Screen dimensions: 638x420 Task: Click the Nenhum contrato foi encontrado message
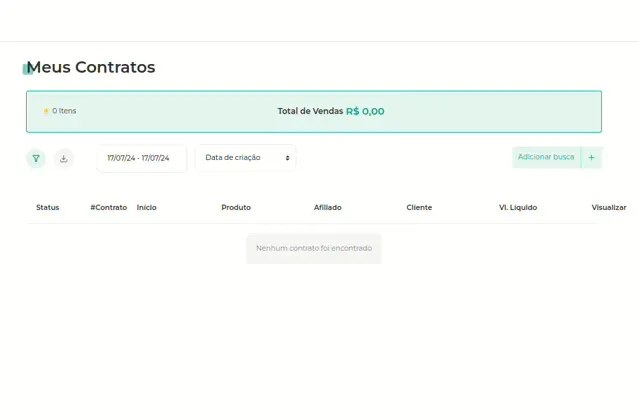pos(314,248)
